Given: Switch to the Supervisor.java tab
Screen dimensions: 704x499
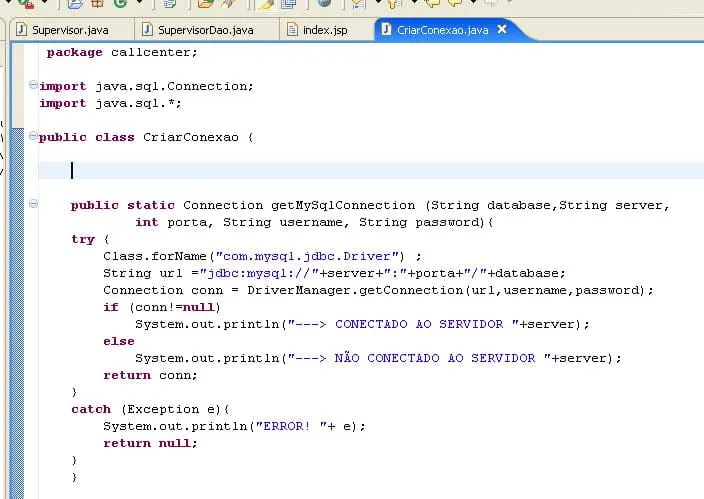Looking at the screenshot, I should 70,30.
